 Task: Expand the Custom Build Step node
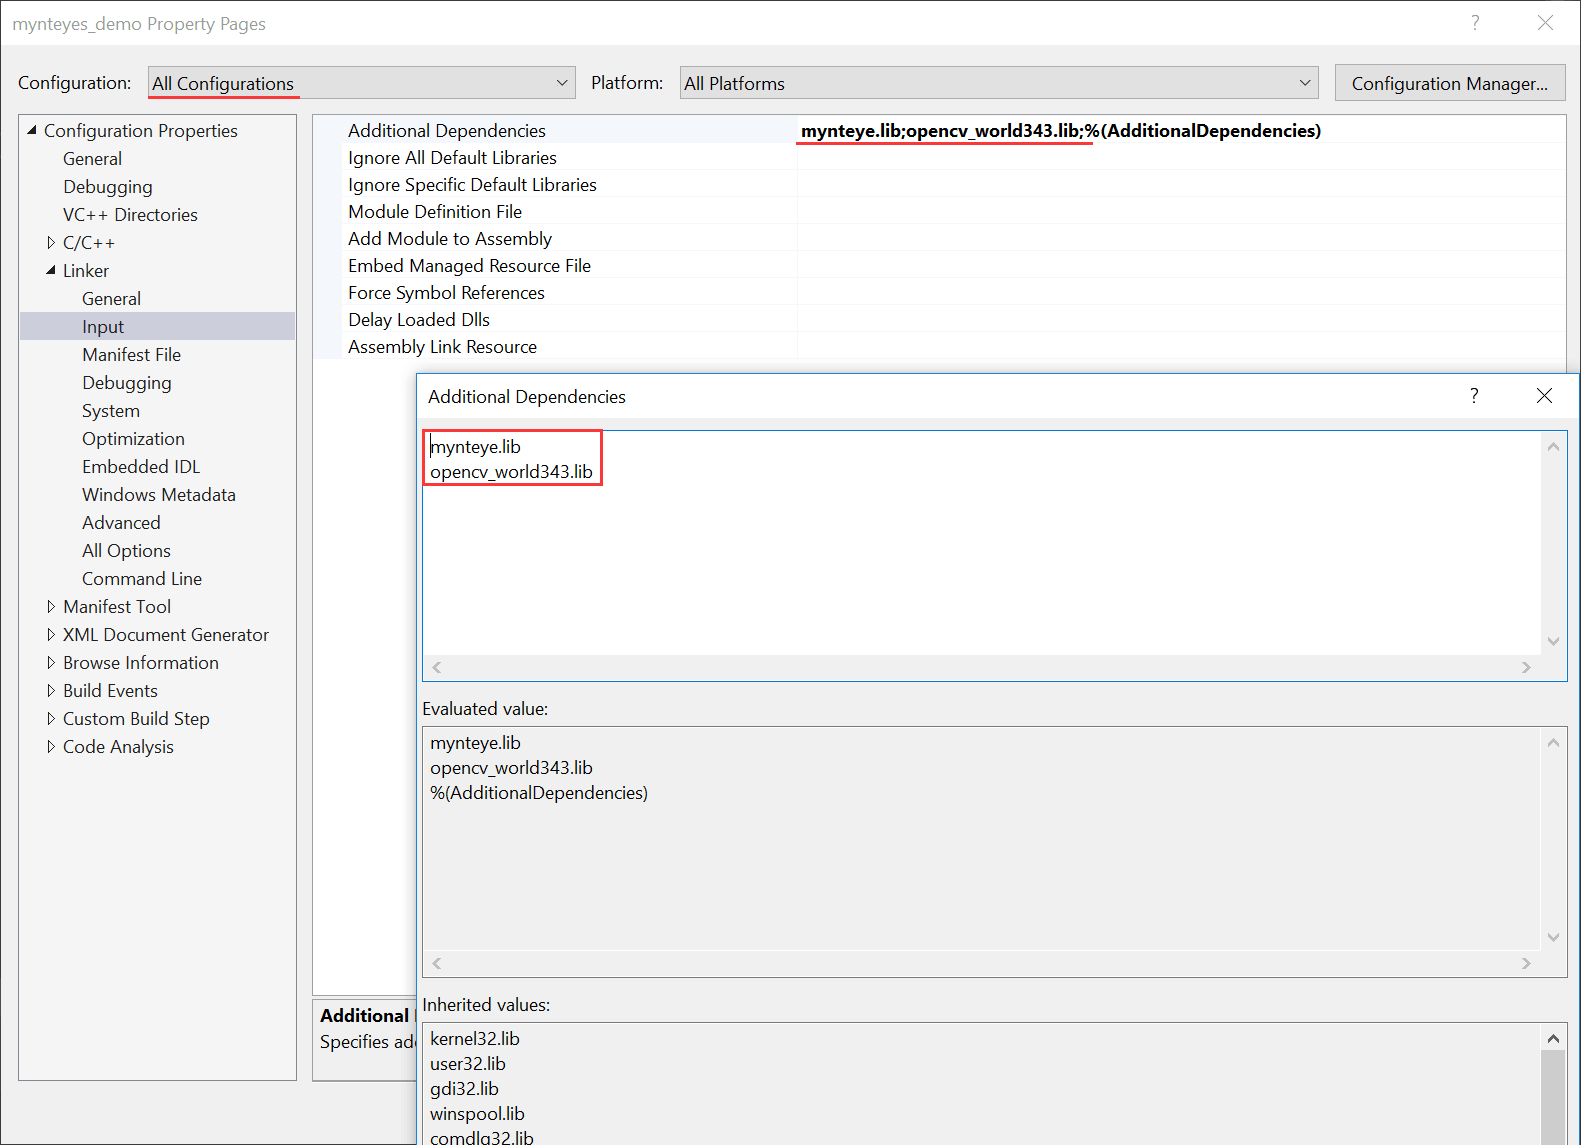[51, 719]
